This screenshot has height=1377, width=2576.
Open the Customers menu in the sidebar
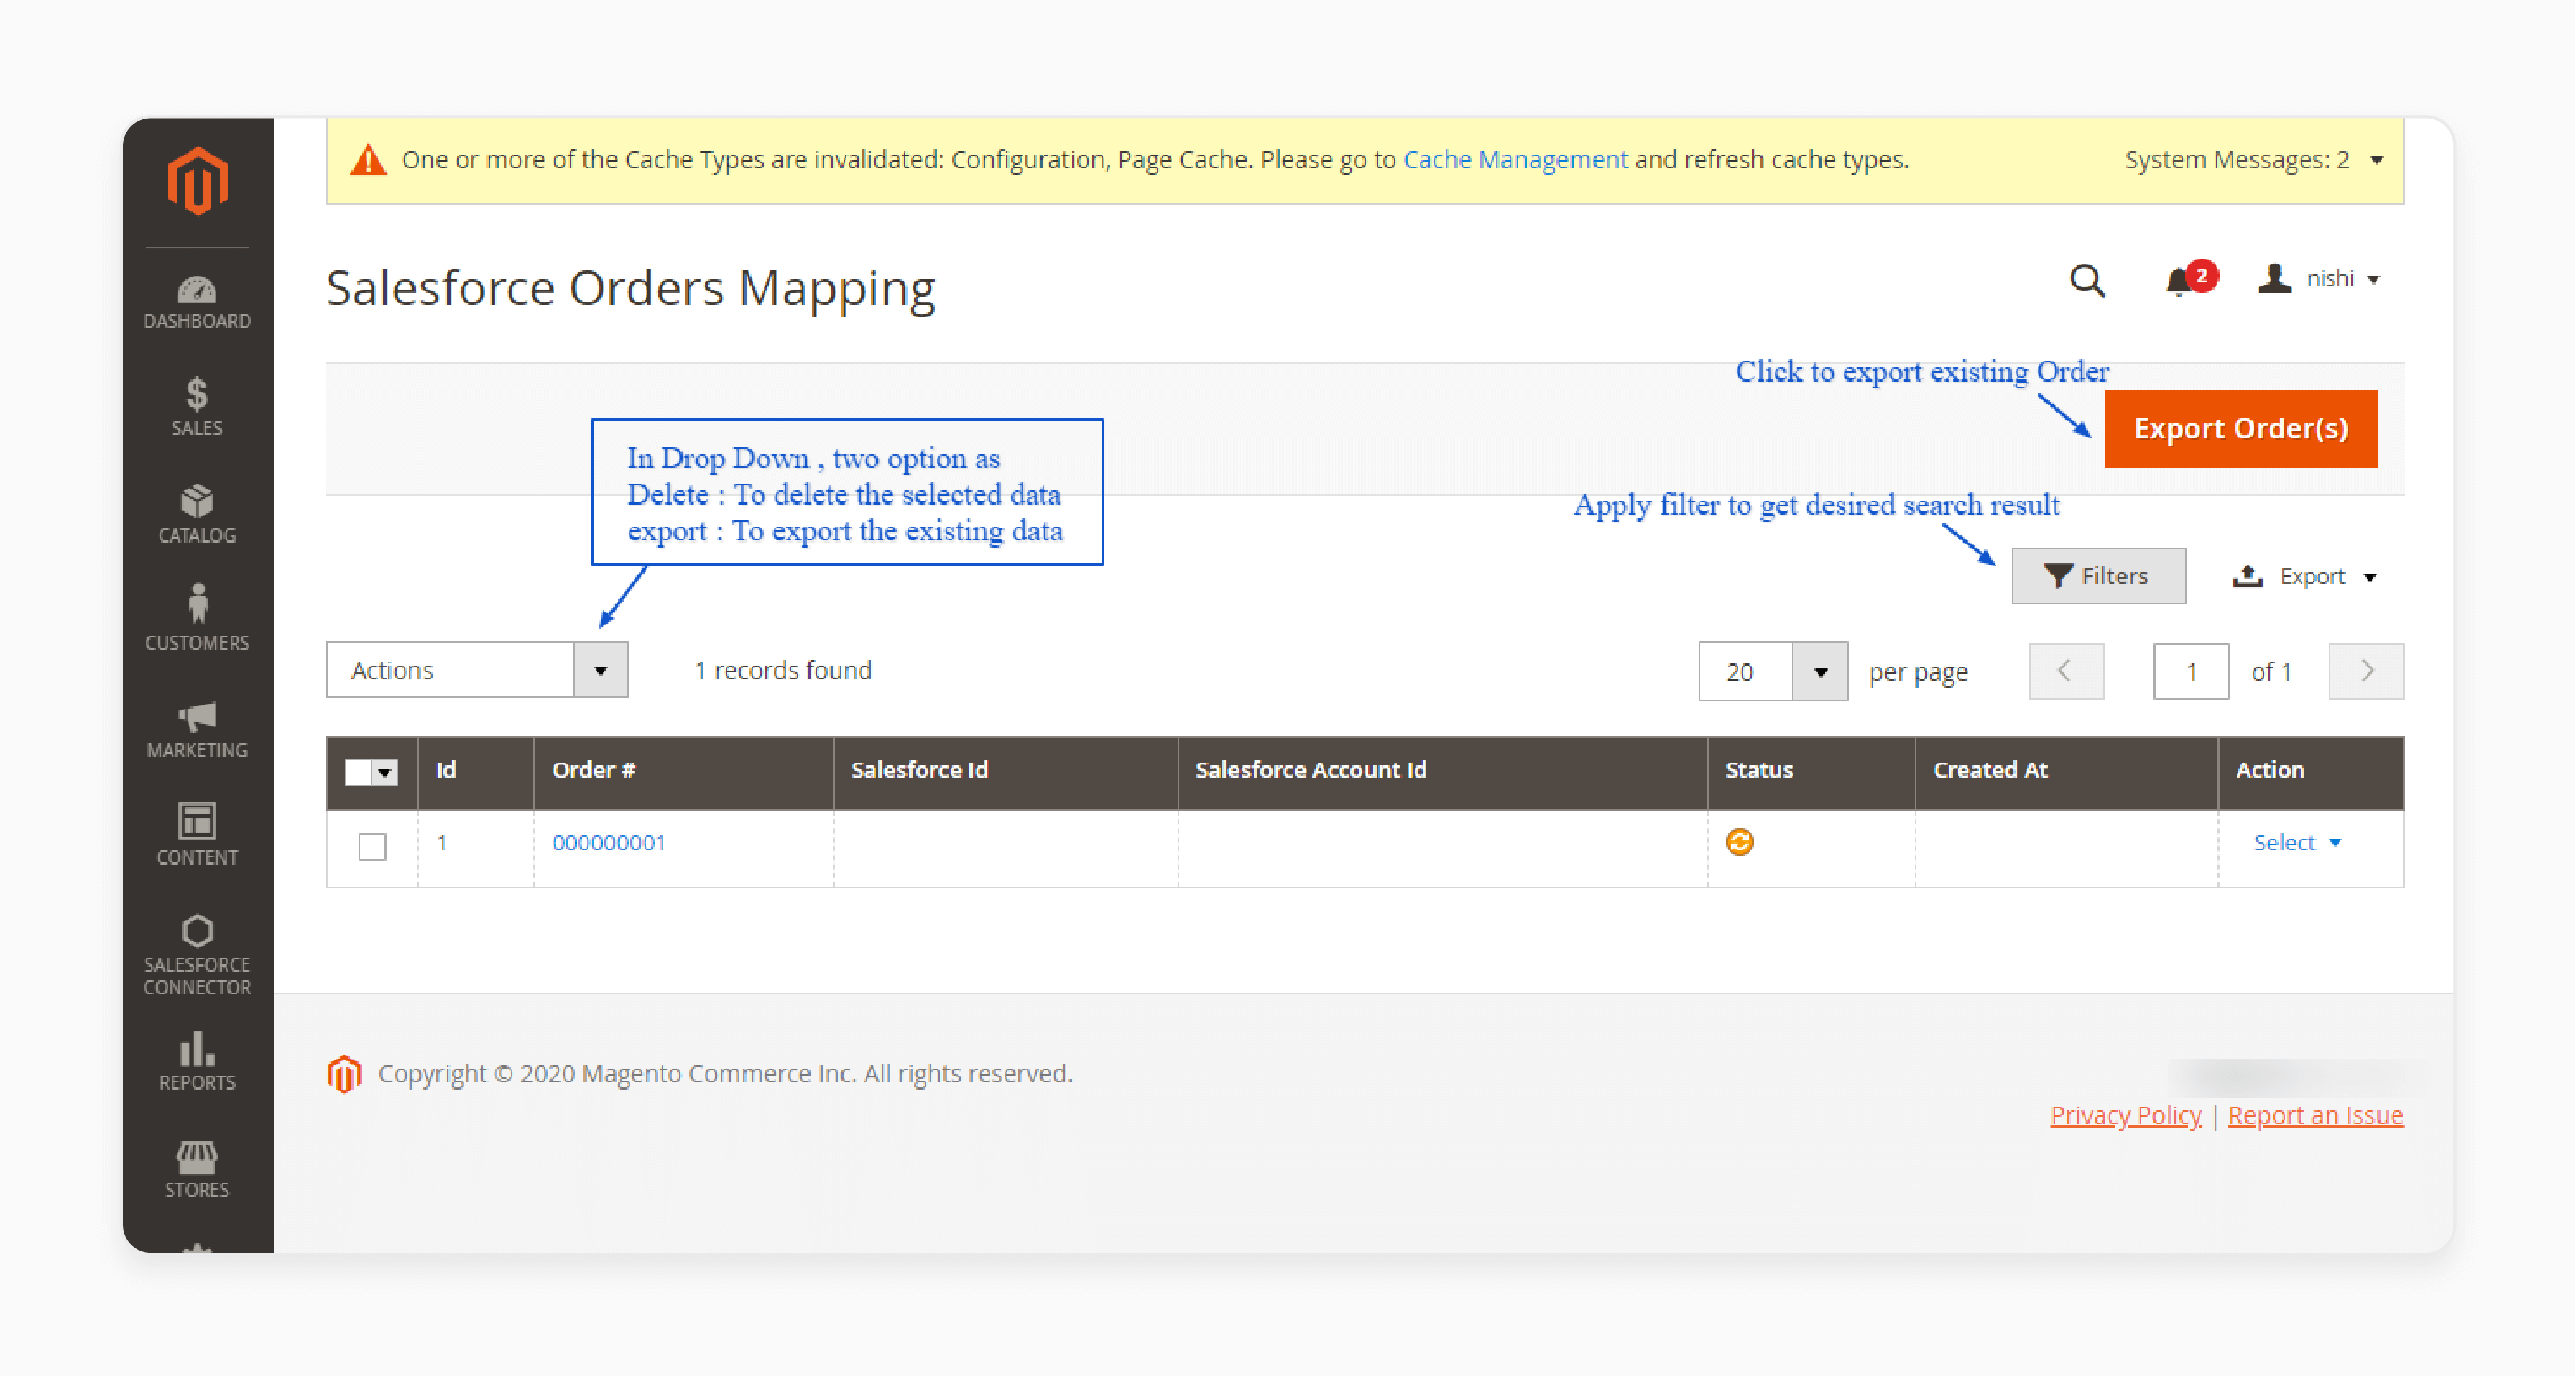[197, 619]
